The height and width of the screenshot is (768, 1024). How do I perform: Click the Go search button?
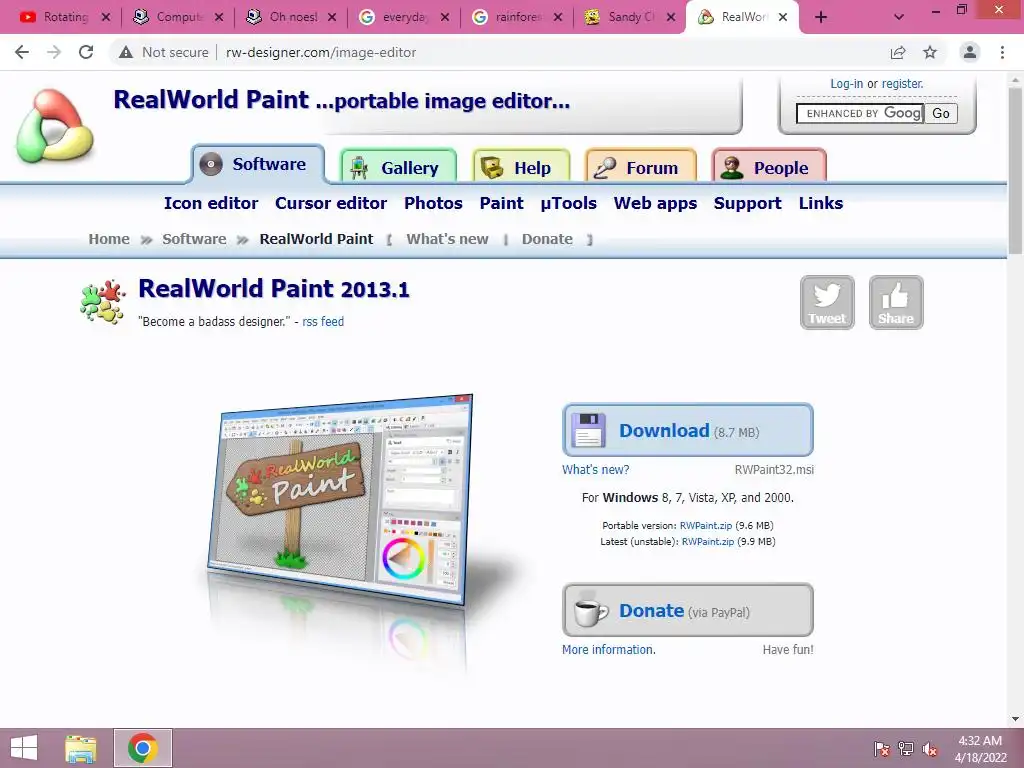[941, 114]
